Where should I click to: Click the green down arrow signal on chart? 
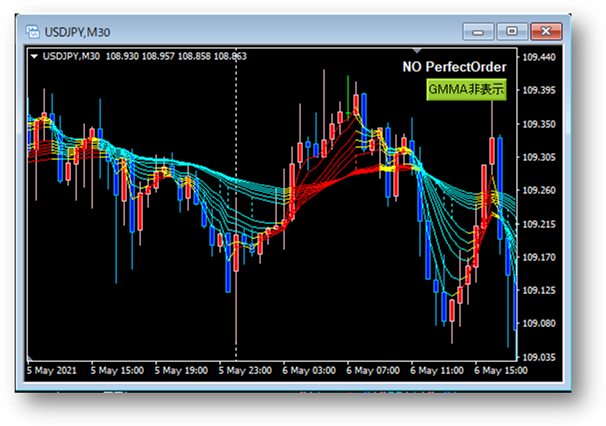pos(348,96)
